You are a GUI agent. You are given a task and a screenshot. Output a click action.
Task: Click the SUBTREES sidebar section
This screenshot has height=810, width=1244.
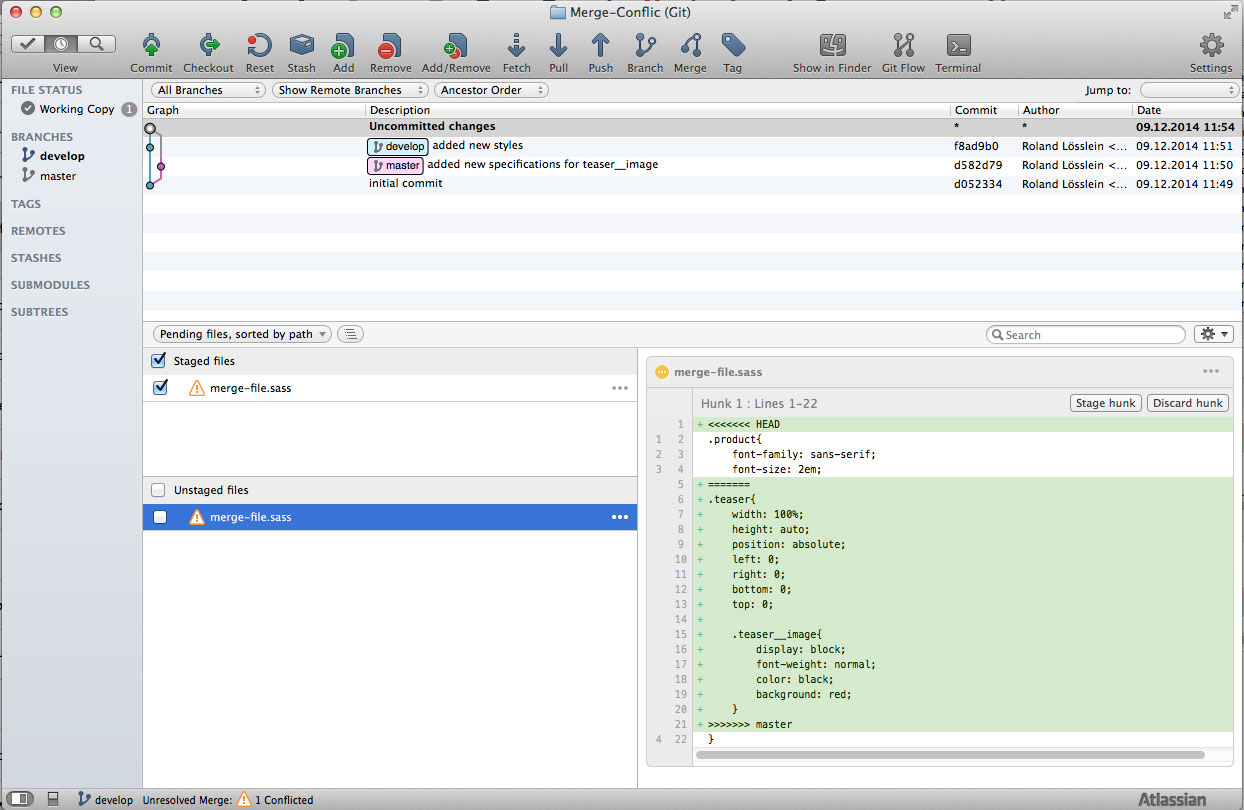[40, 312]
